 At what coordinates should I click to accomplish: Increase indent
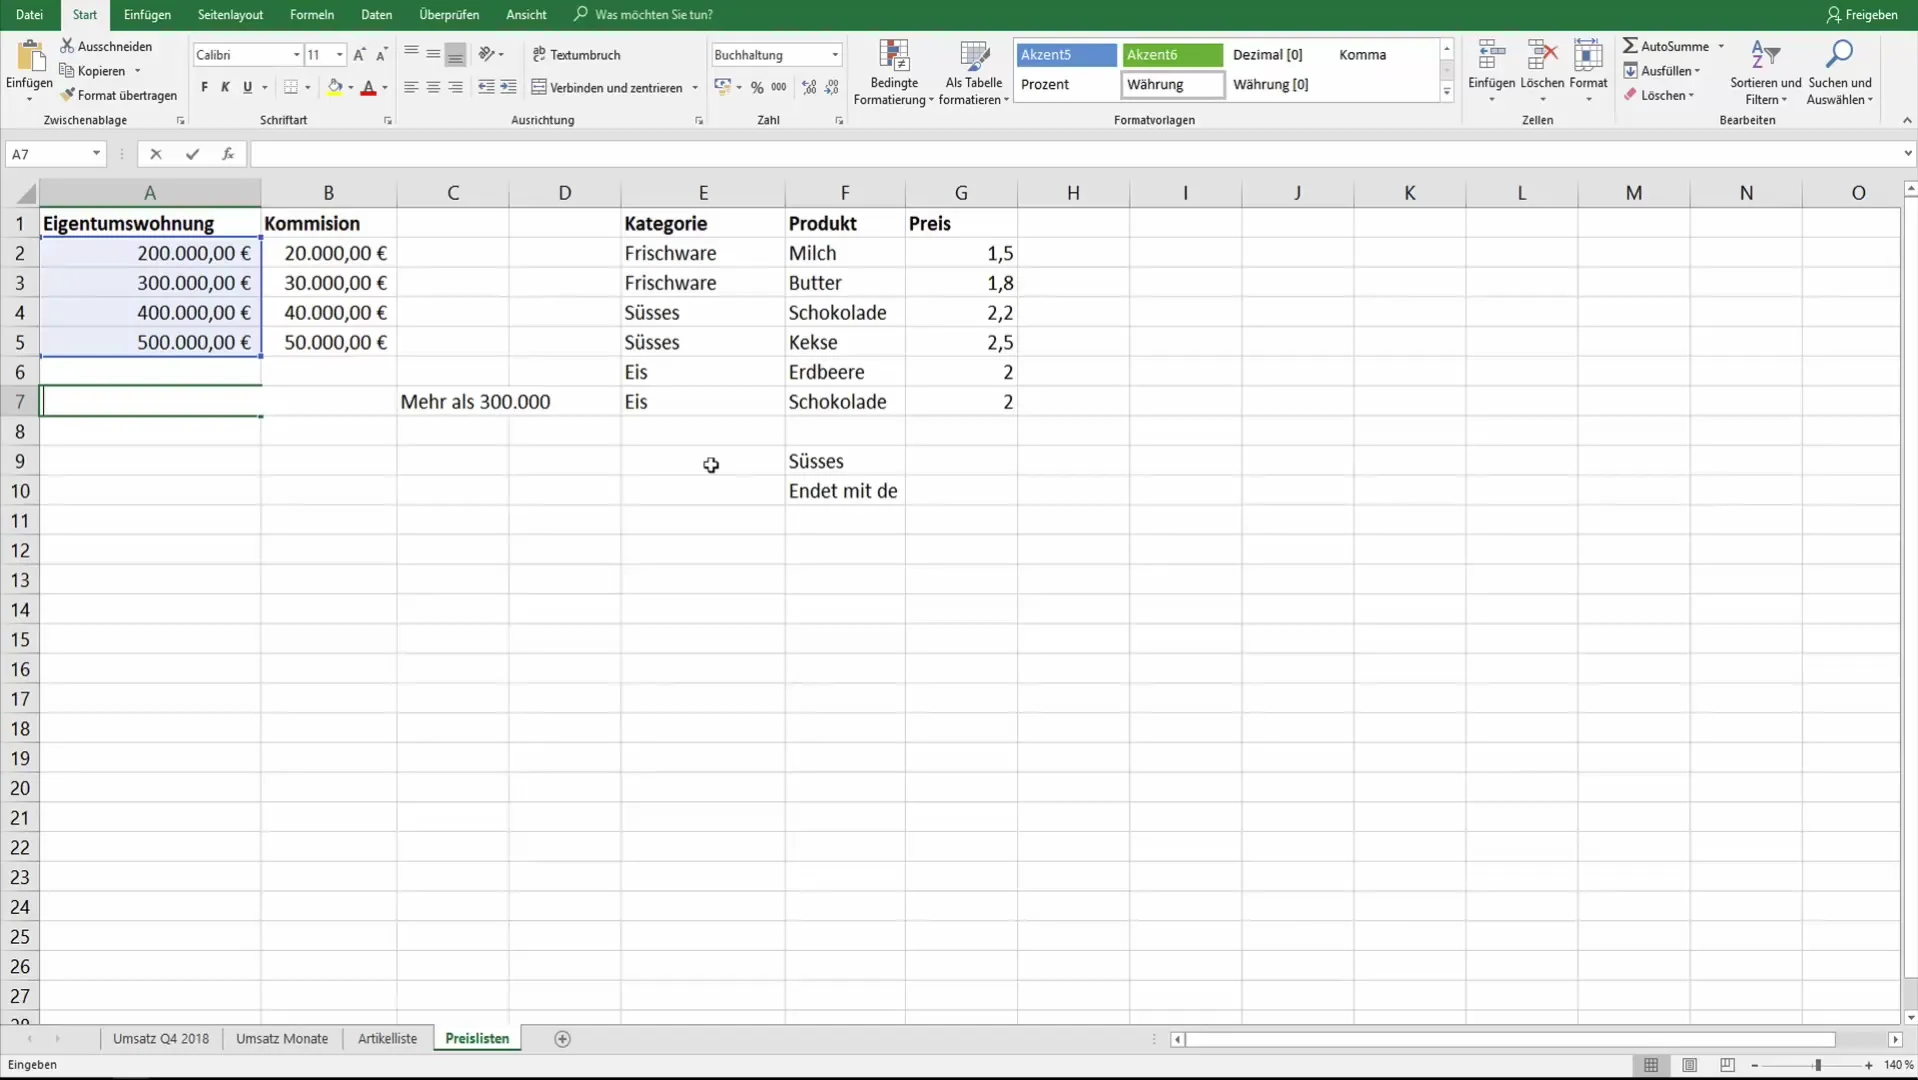[x=508, y=88]
